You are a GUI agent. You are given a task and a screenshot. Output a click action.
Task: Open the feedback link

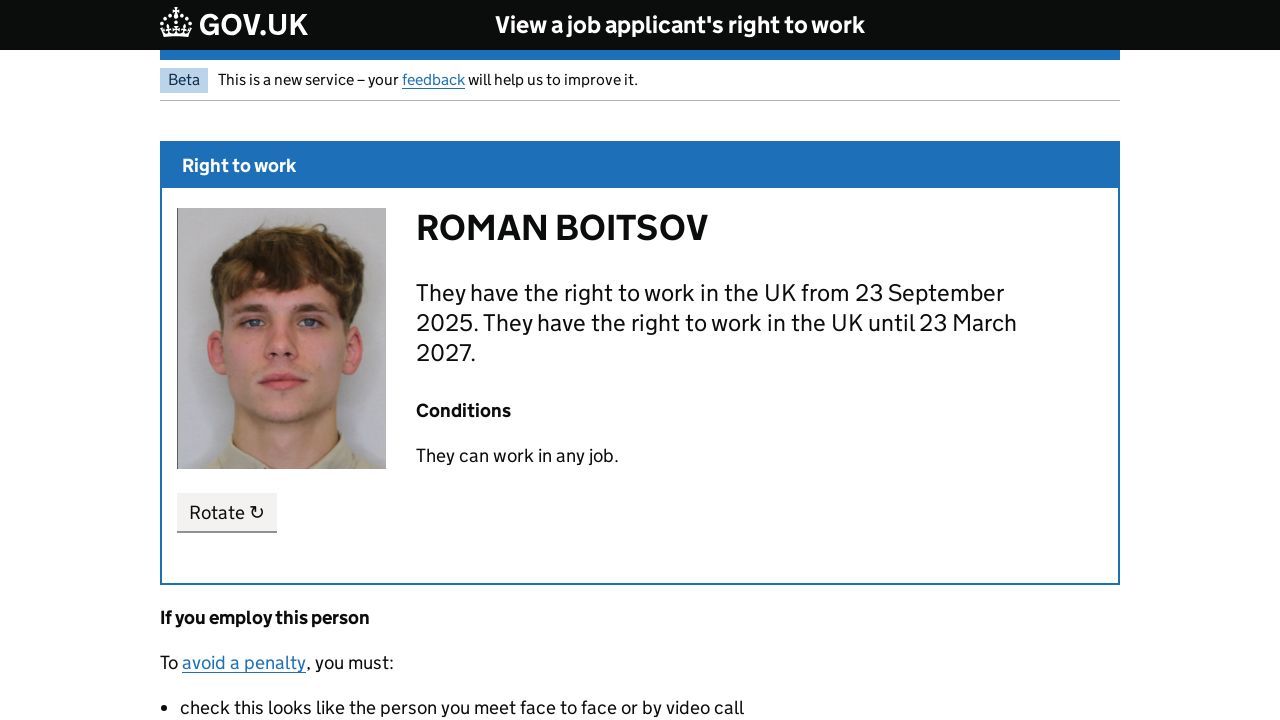coord(433,80)
